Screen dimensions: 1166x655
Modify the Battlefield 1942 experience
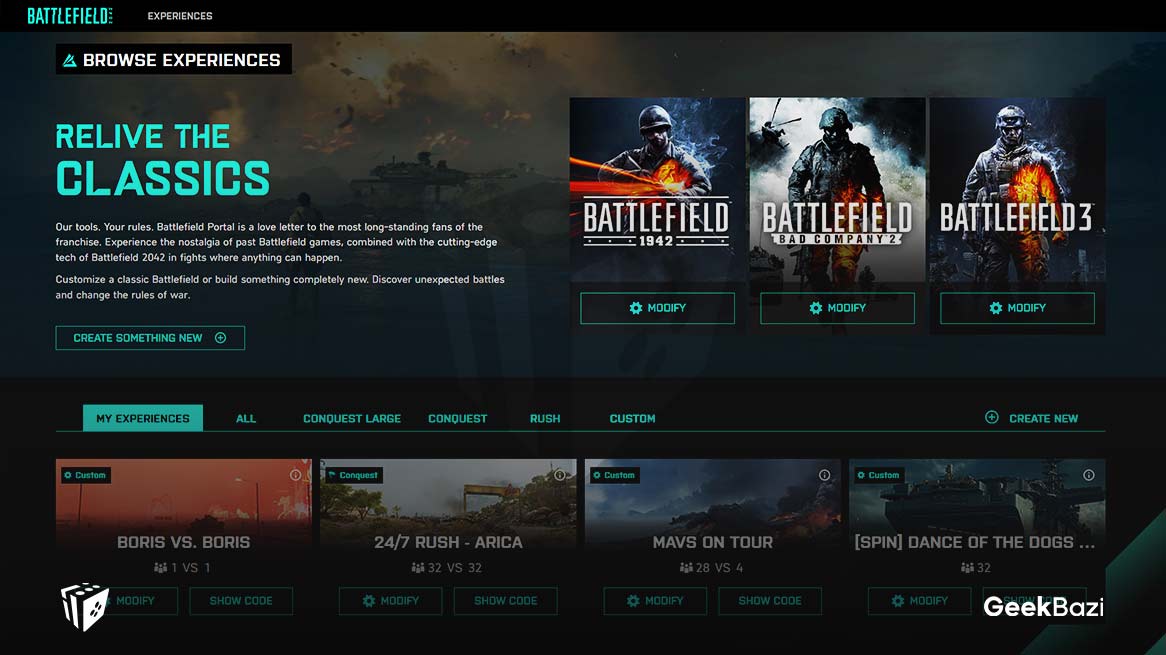point(657,308)
